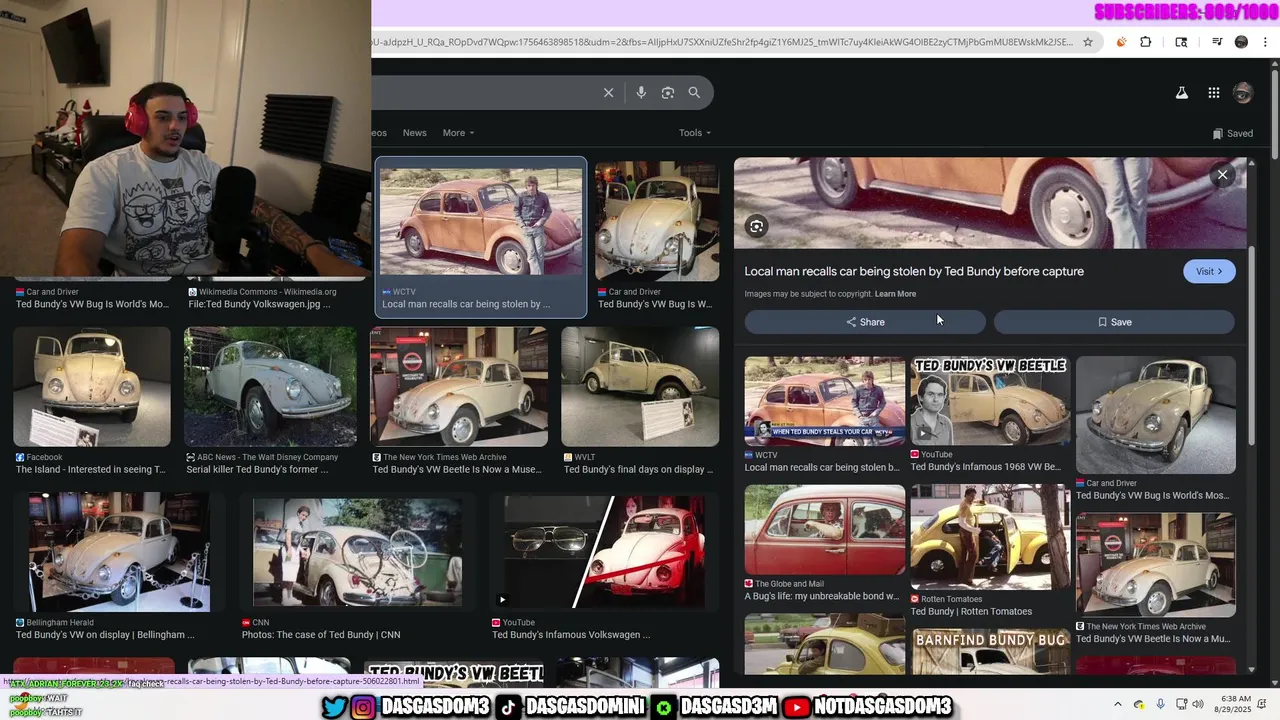This screenshot has height=720, width=1280.
Task: Expand the More dropdown in search tabs
Action: pos(458,133)
